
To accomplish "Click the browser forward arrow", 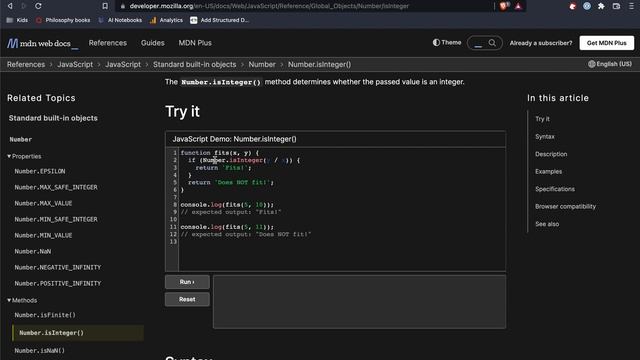I will tap(23, 6).
